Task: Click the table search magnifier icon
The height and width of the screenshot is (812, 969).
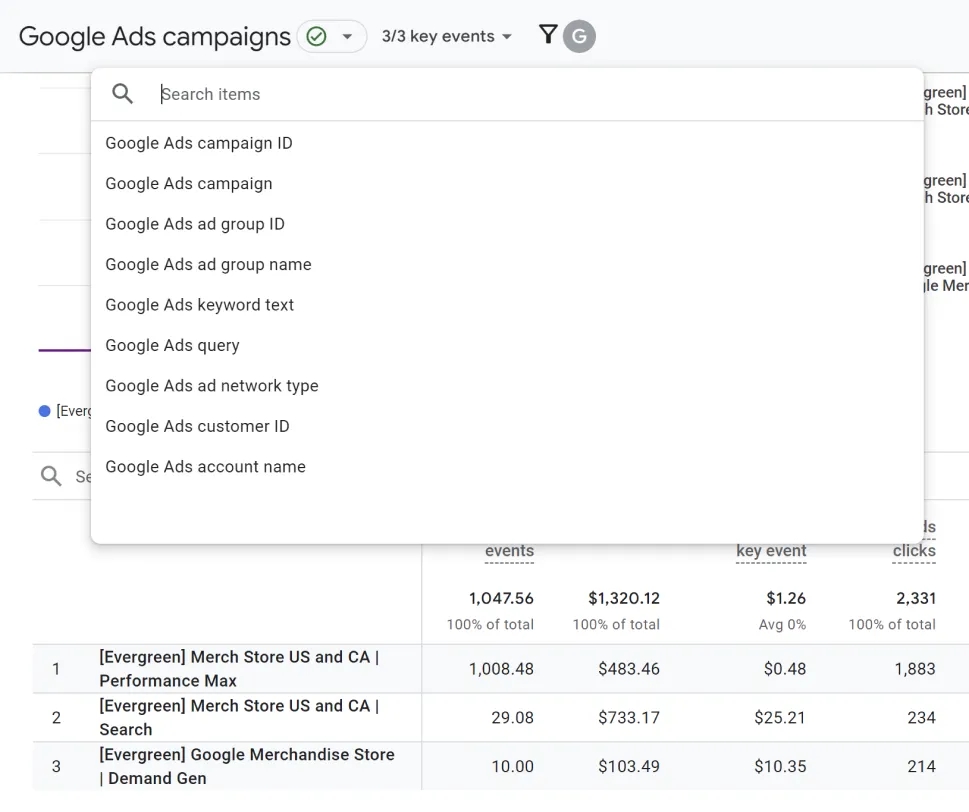Action: (x=51, y=476)
